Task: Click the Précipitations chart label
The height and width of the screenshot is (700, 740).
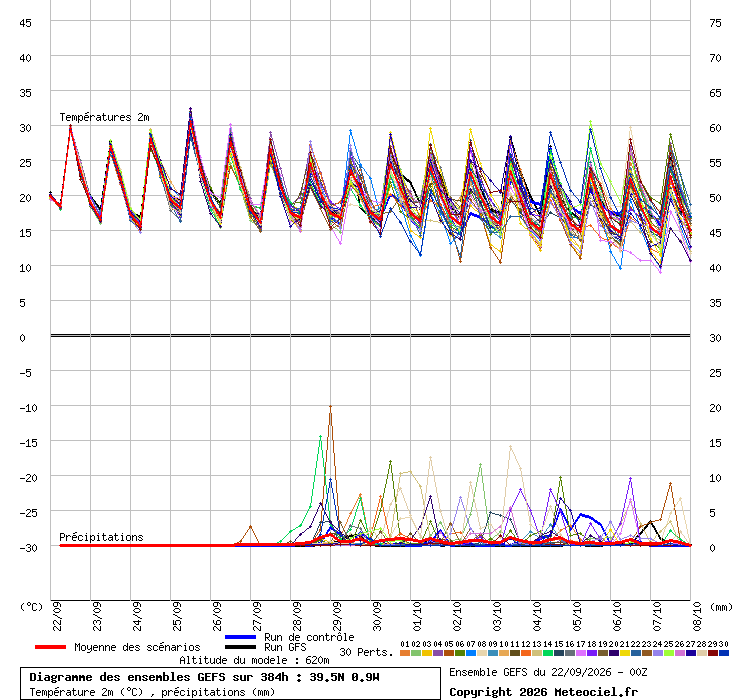Action: pyautogui.click(x=101, y=537)
